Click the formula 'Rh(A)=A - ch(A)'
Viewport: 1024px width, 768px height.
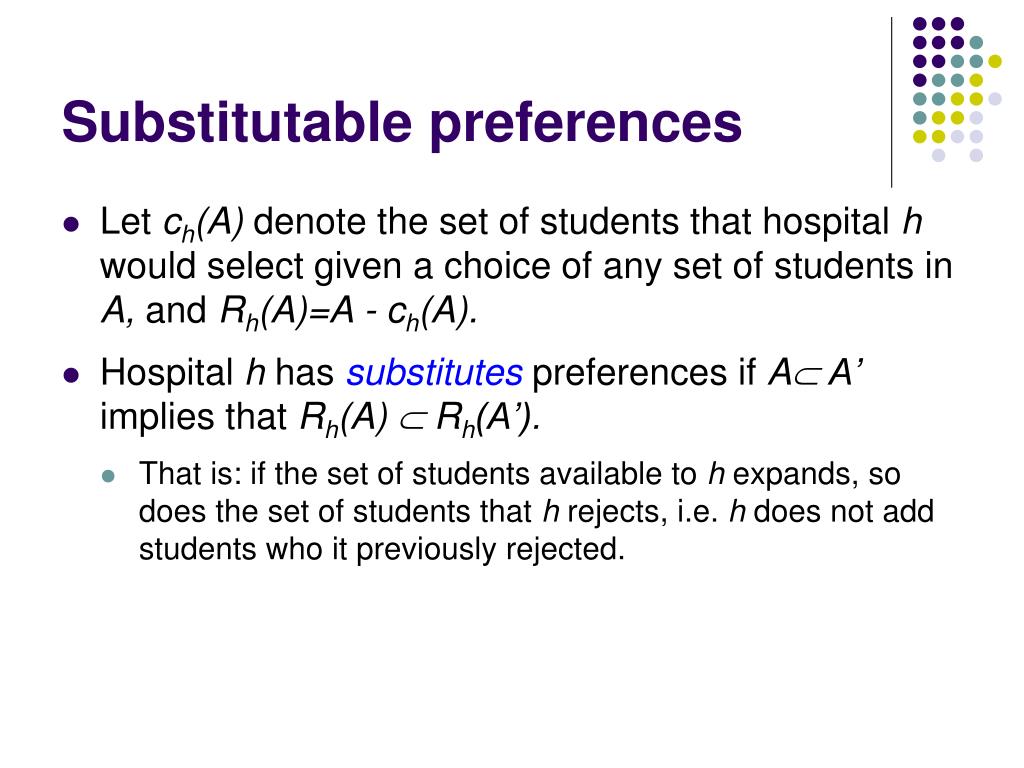tap(349, 312)
